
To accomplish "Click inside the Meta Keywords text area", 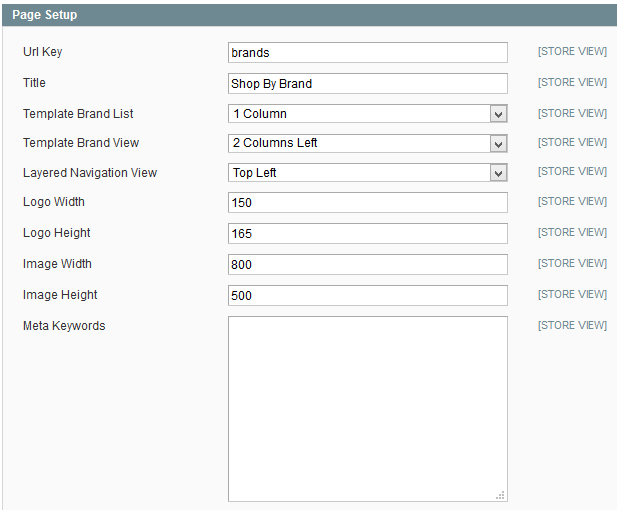I will (x=368, y=409).
